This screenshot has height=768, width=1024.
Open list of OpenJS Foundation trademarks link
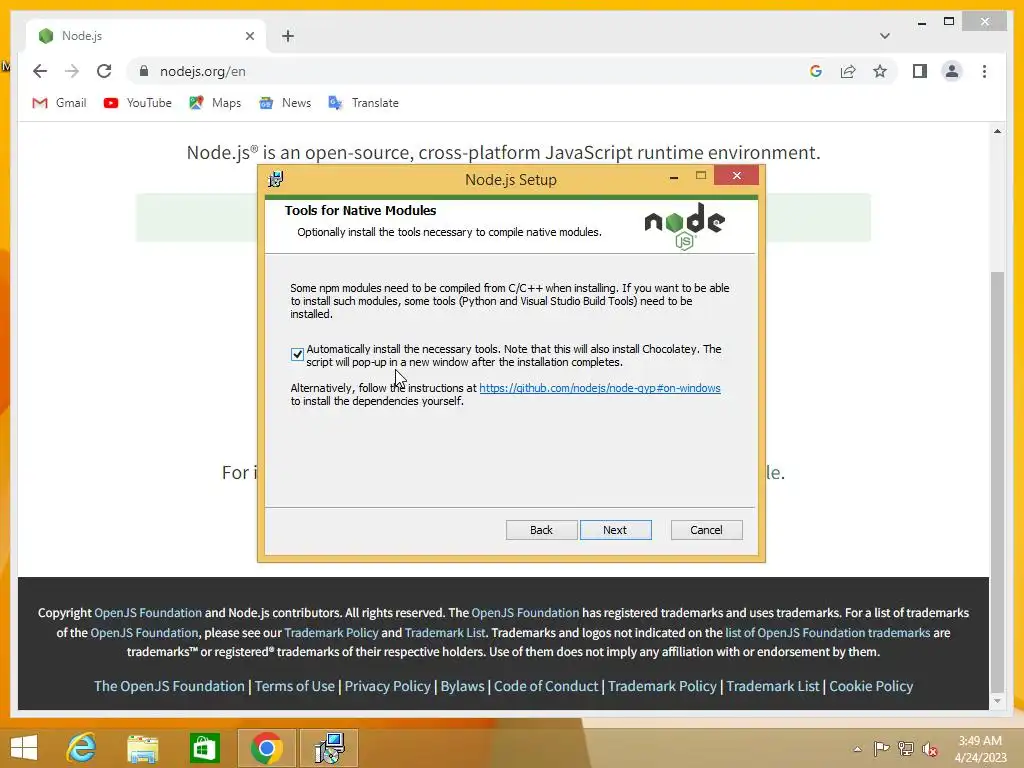pos(827,632)
